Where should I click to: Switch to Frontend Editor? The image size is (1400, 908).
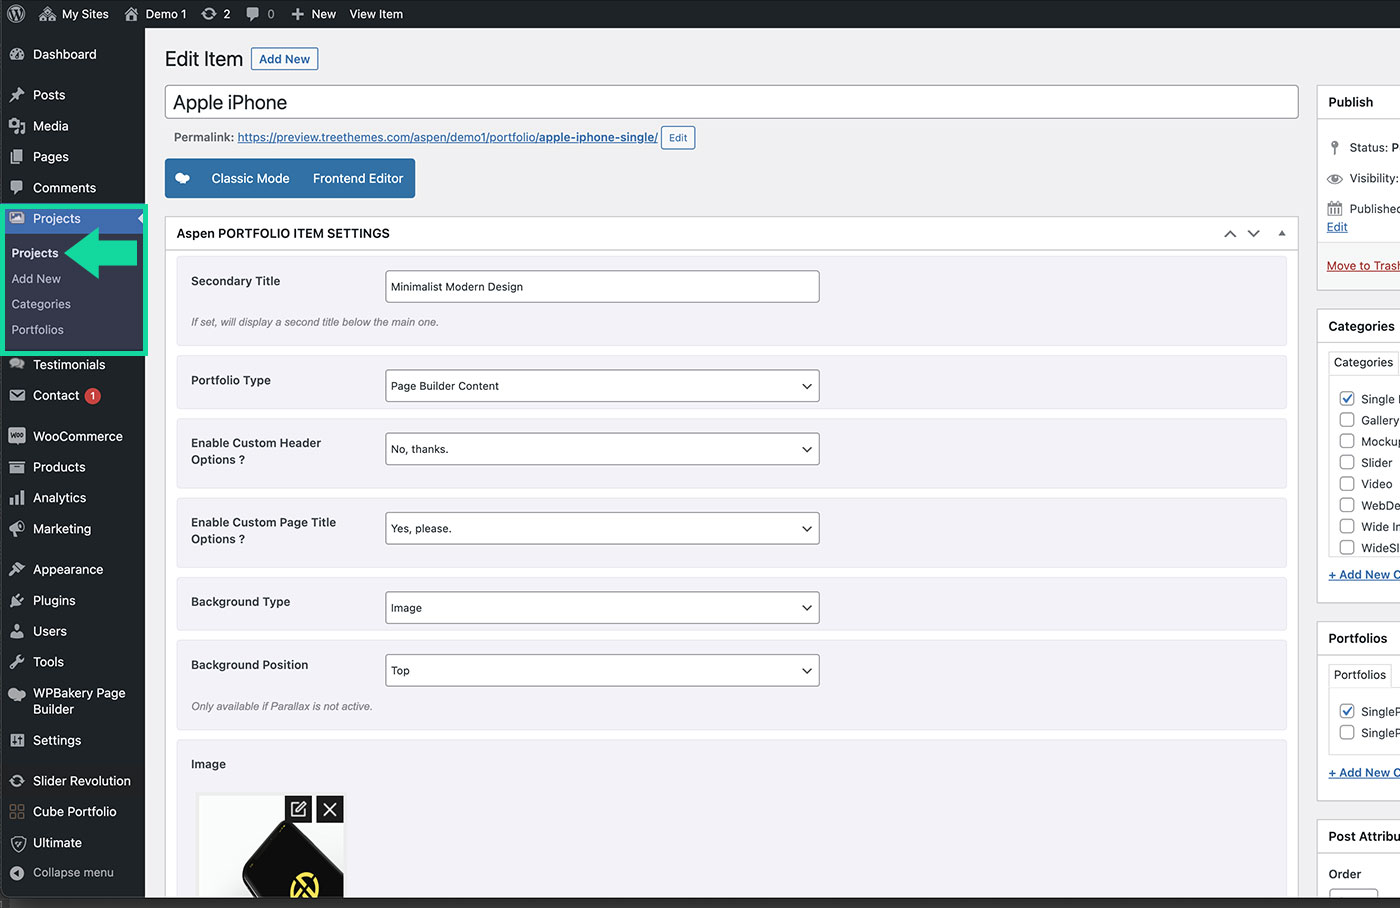tap(357, 179)
